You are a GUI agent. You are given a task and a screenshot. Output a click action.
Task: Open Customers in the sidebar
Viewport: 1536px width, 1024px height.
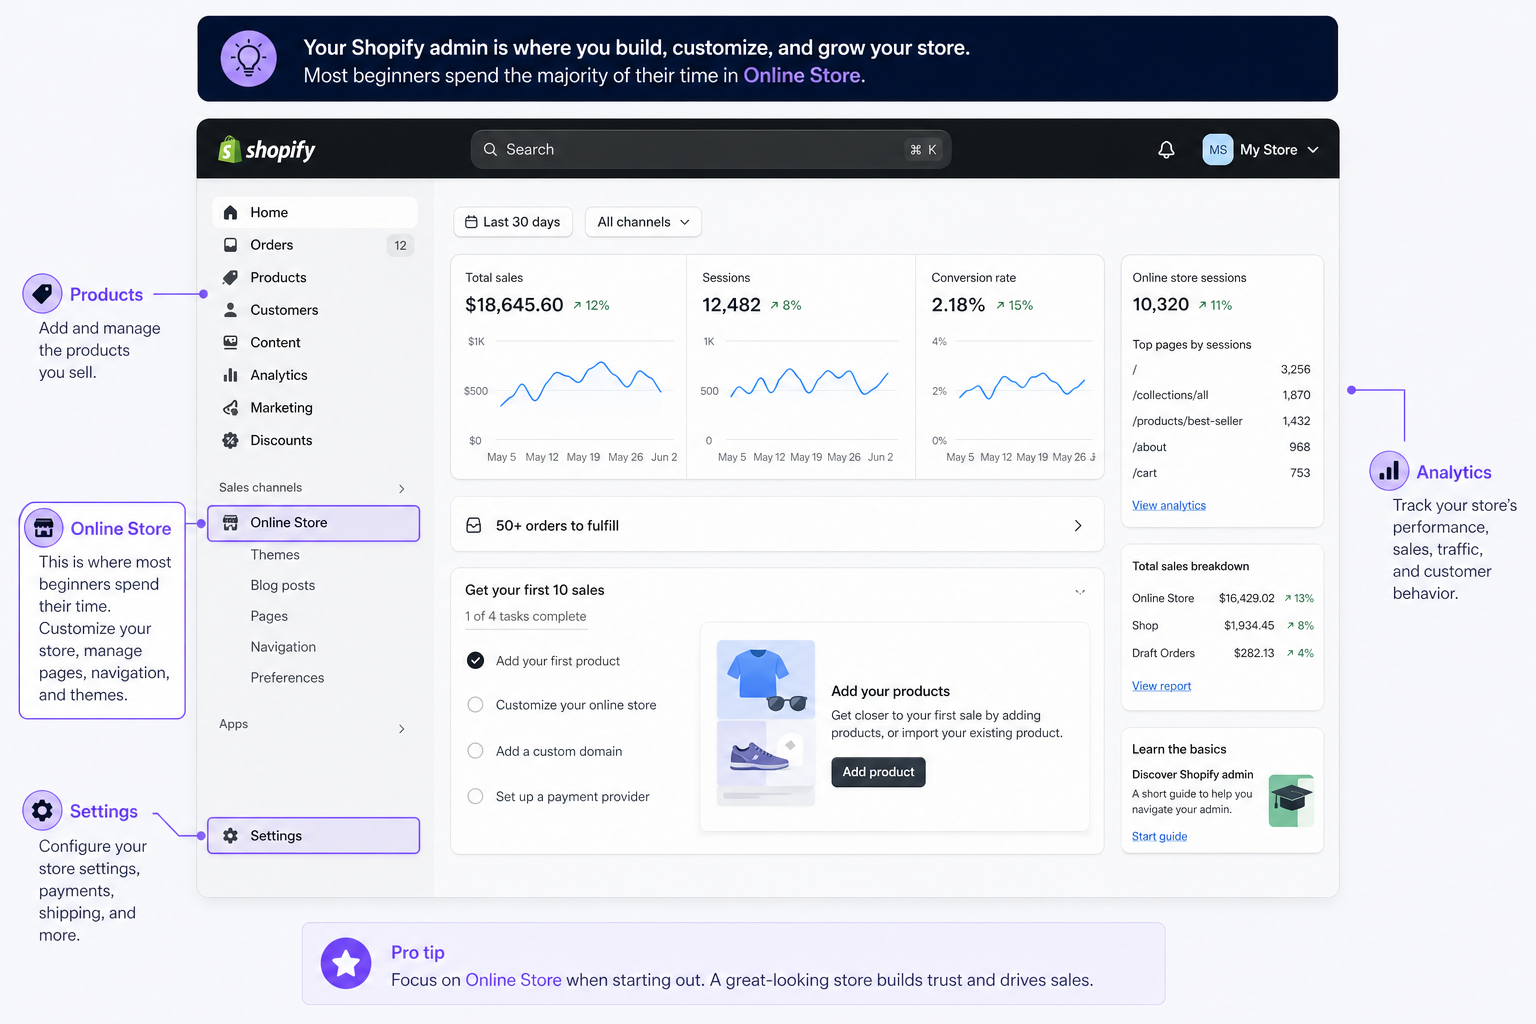point(315,310)
